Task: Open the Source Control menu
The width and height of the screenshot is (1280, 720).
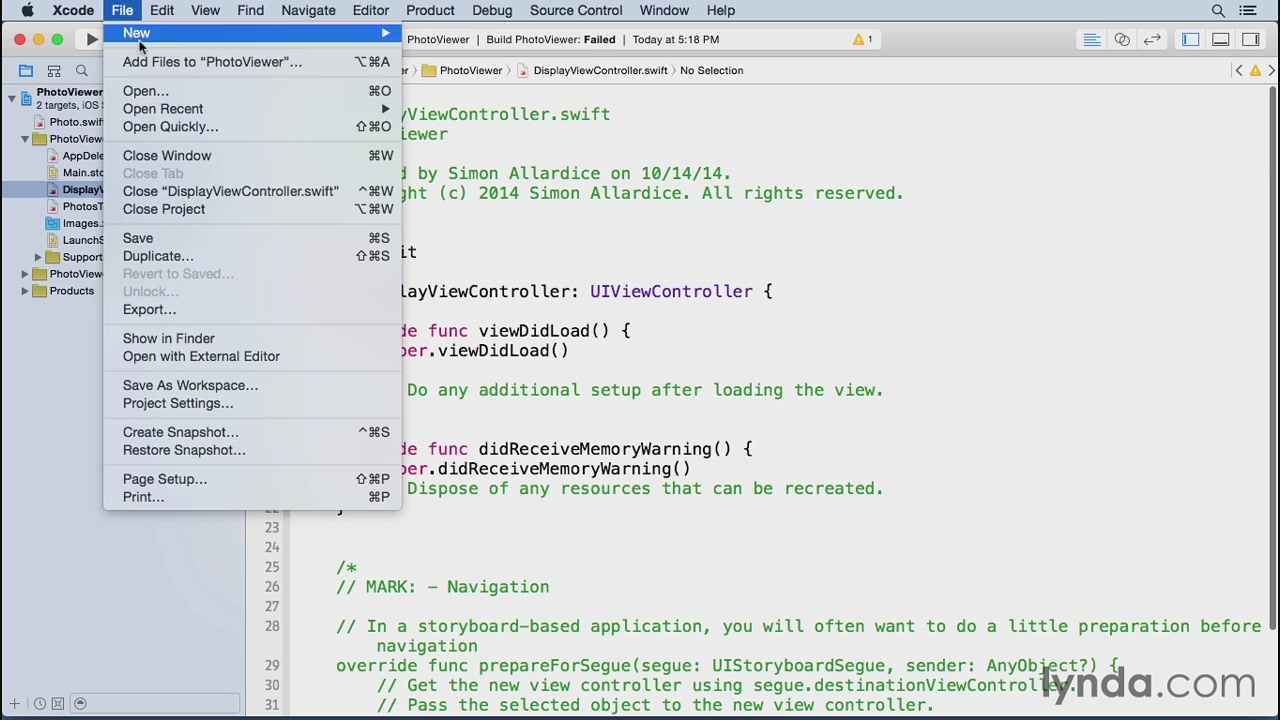Action: [x=576, y=10]
